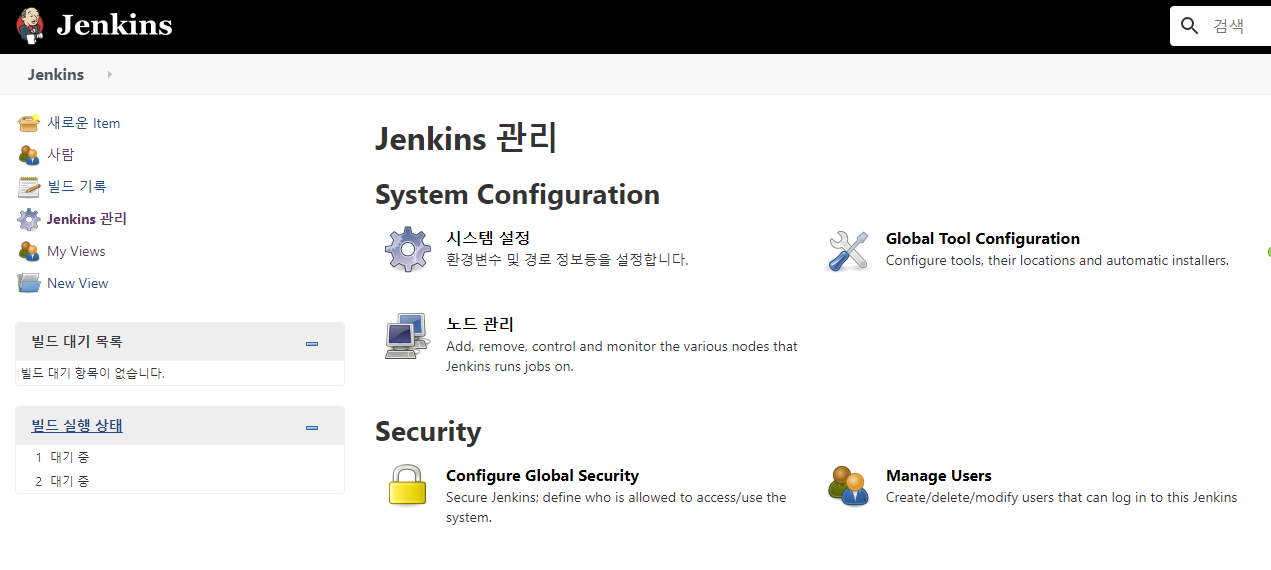Select executor 1 대기 중 row
Screen dimensions: 1271x570
[x=180, y=457]
